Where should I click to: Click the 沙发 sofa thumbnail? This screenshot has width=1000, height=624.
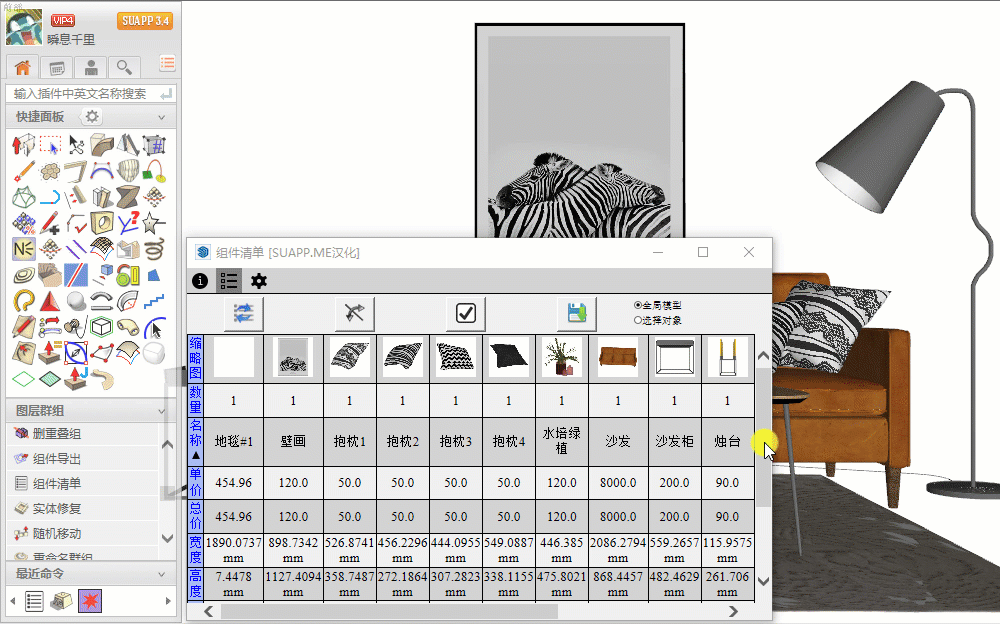618,358
